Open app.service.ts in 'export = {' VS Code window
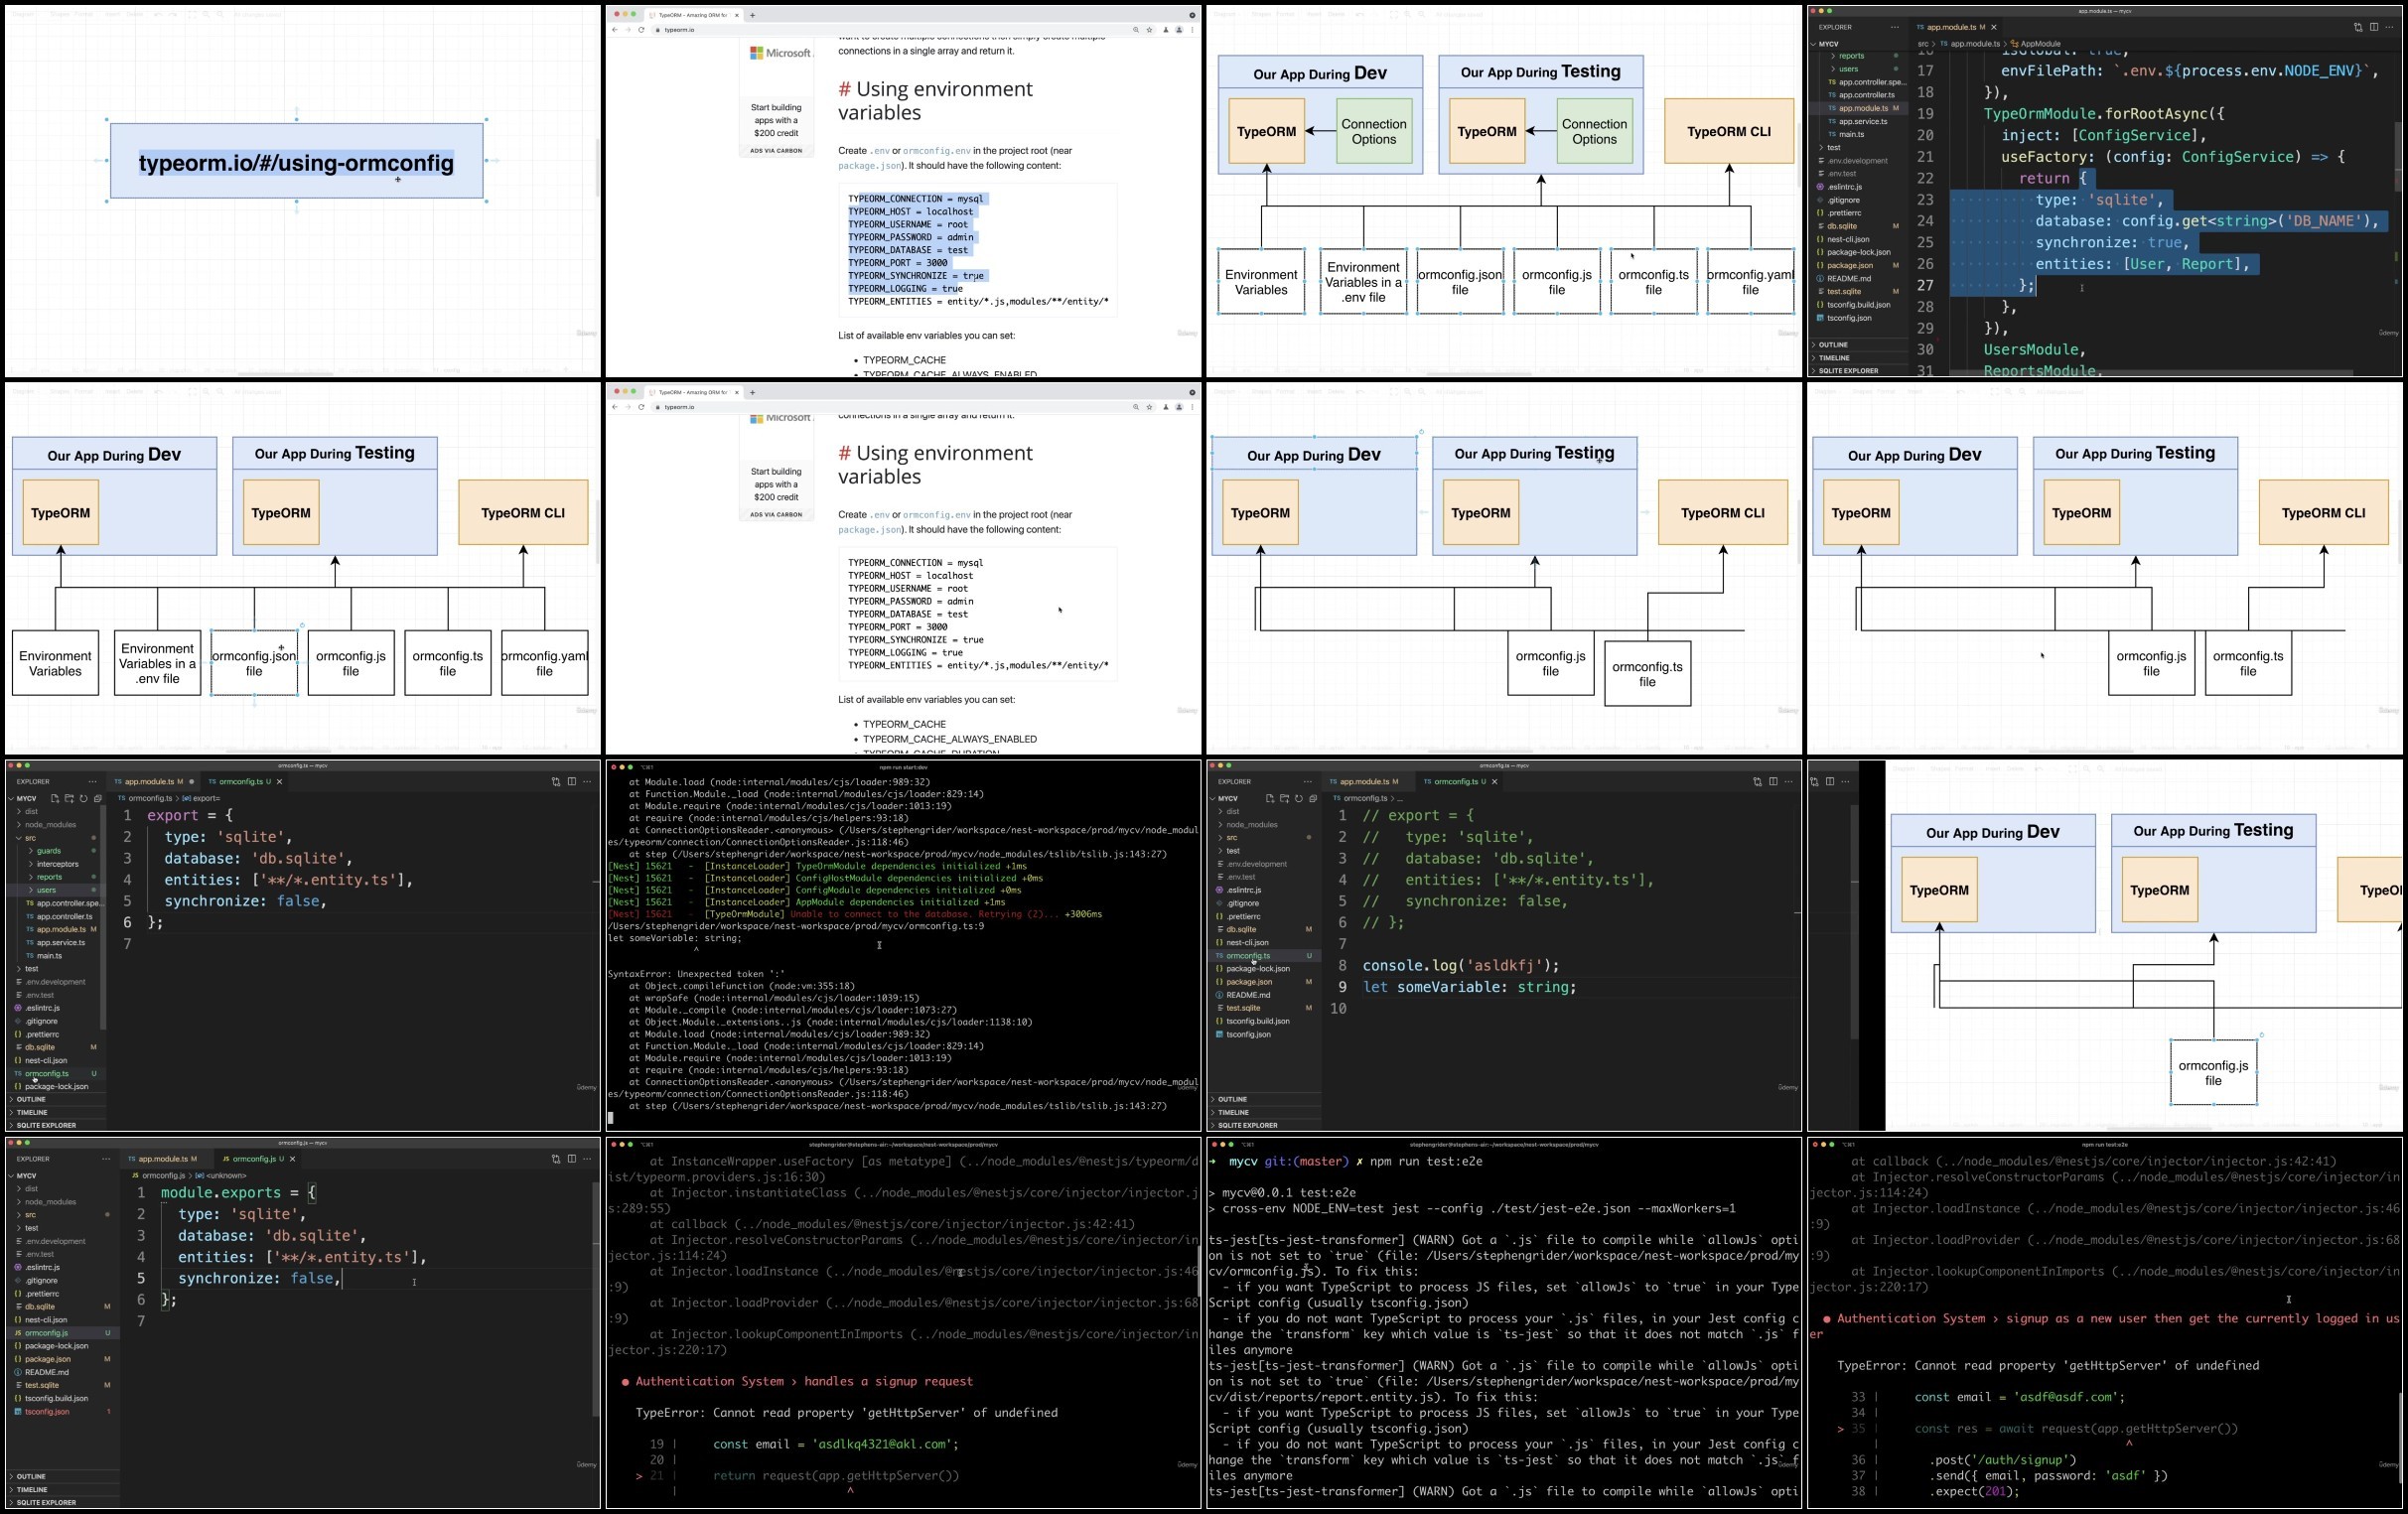This screenshot has height=1514, width=2408. 60,943
